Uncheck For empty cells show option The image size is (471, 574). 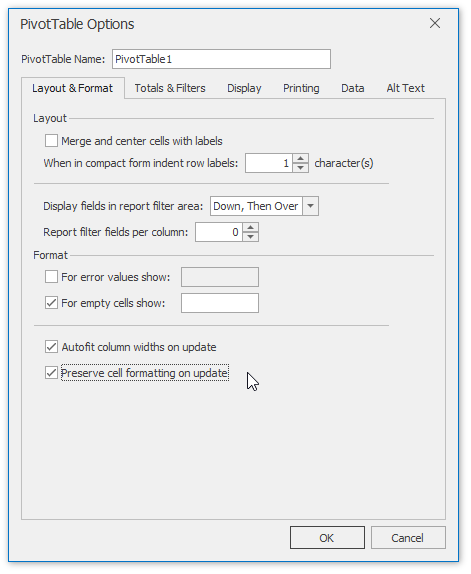(x=51, y=303)
